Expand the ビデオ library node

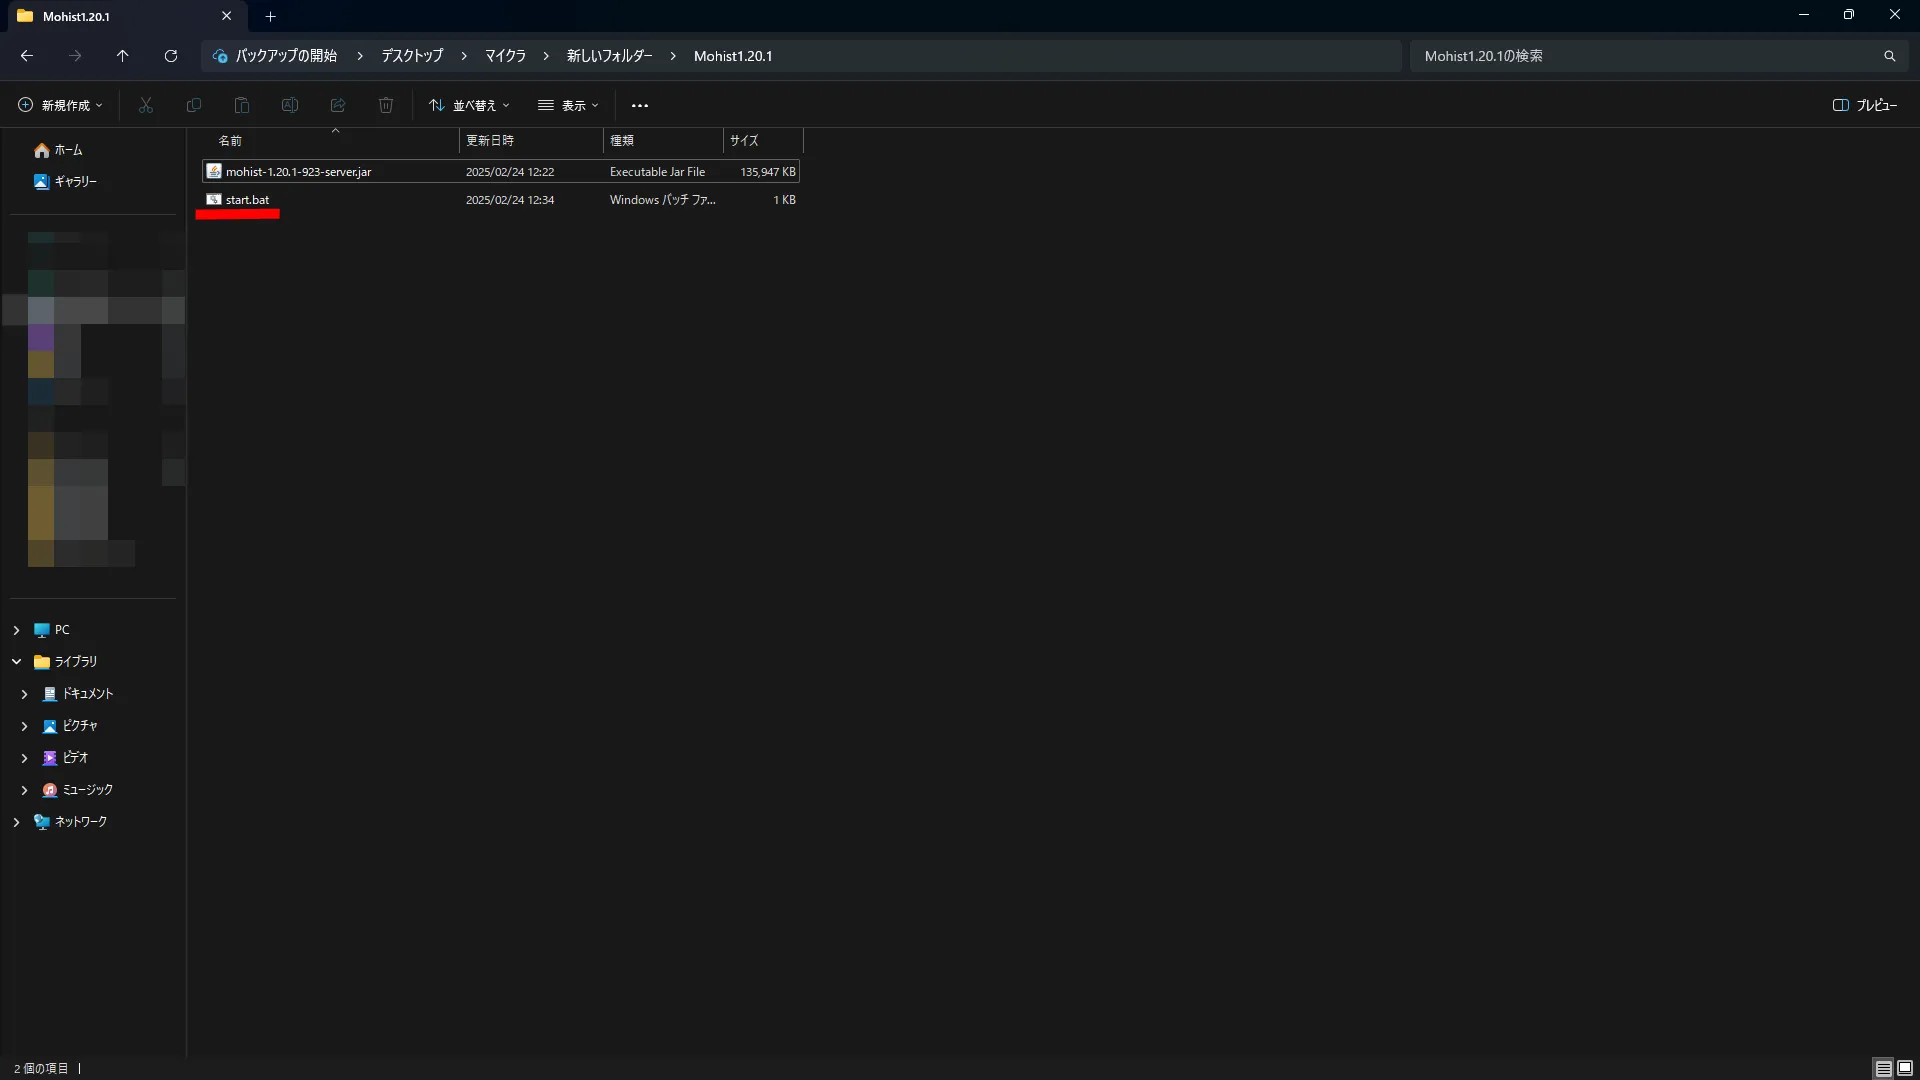[24, 758]
